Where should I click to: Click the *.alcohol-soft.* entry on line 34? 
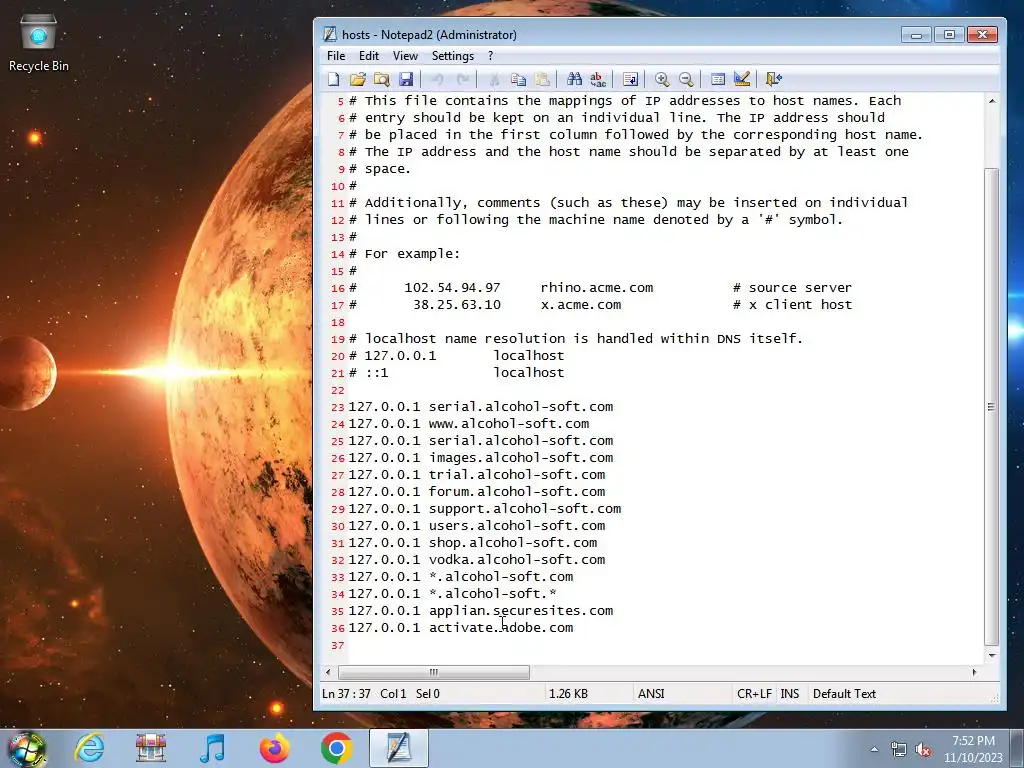pos(492,594)
